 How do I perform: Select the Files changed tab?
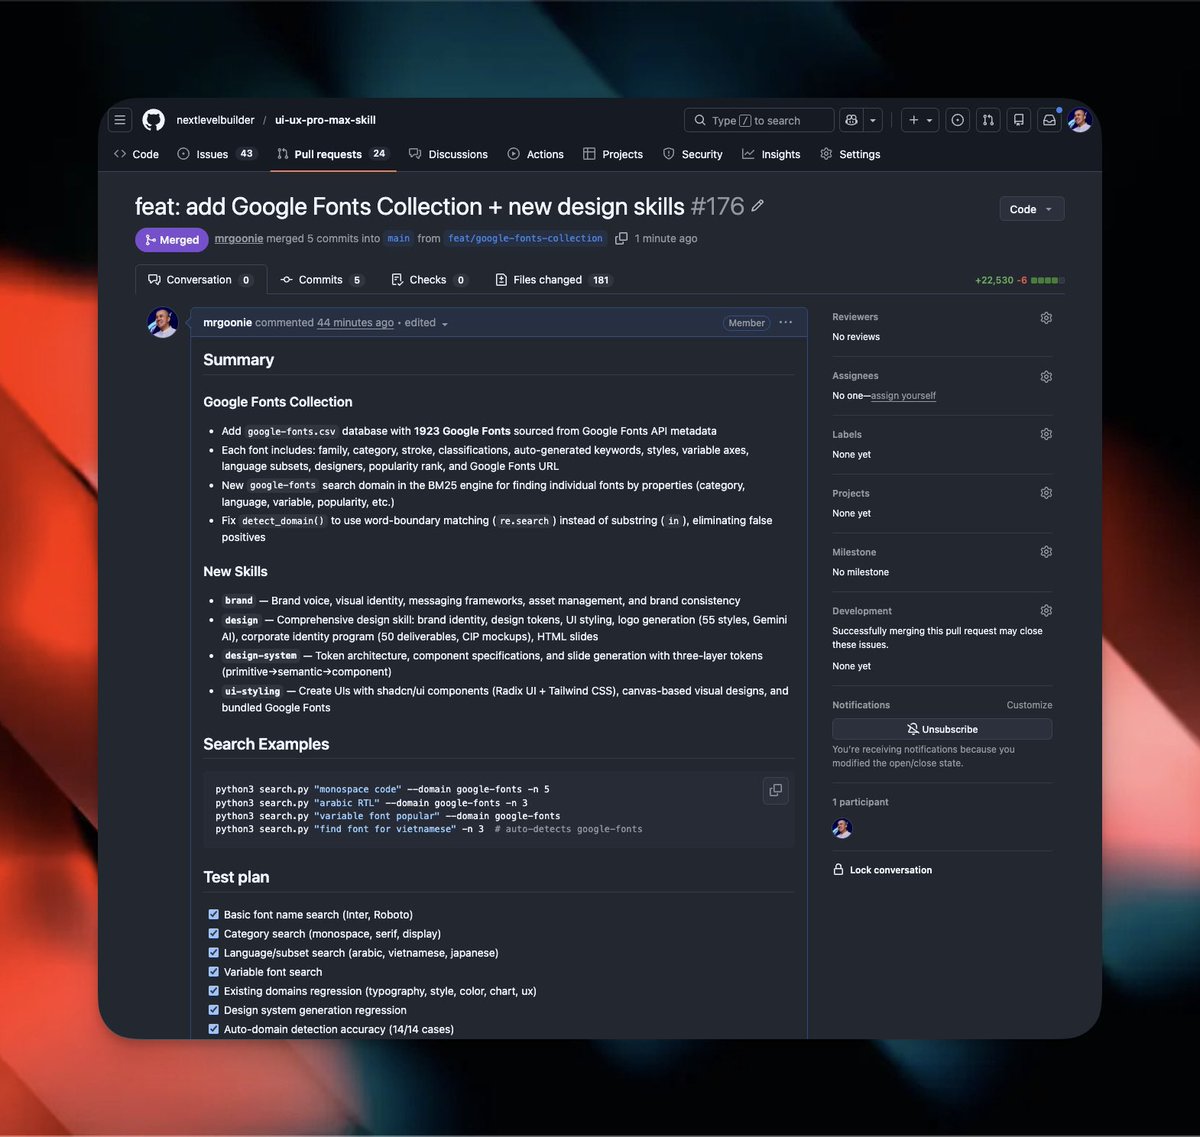(553, 280)
